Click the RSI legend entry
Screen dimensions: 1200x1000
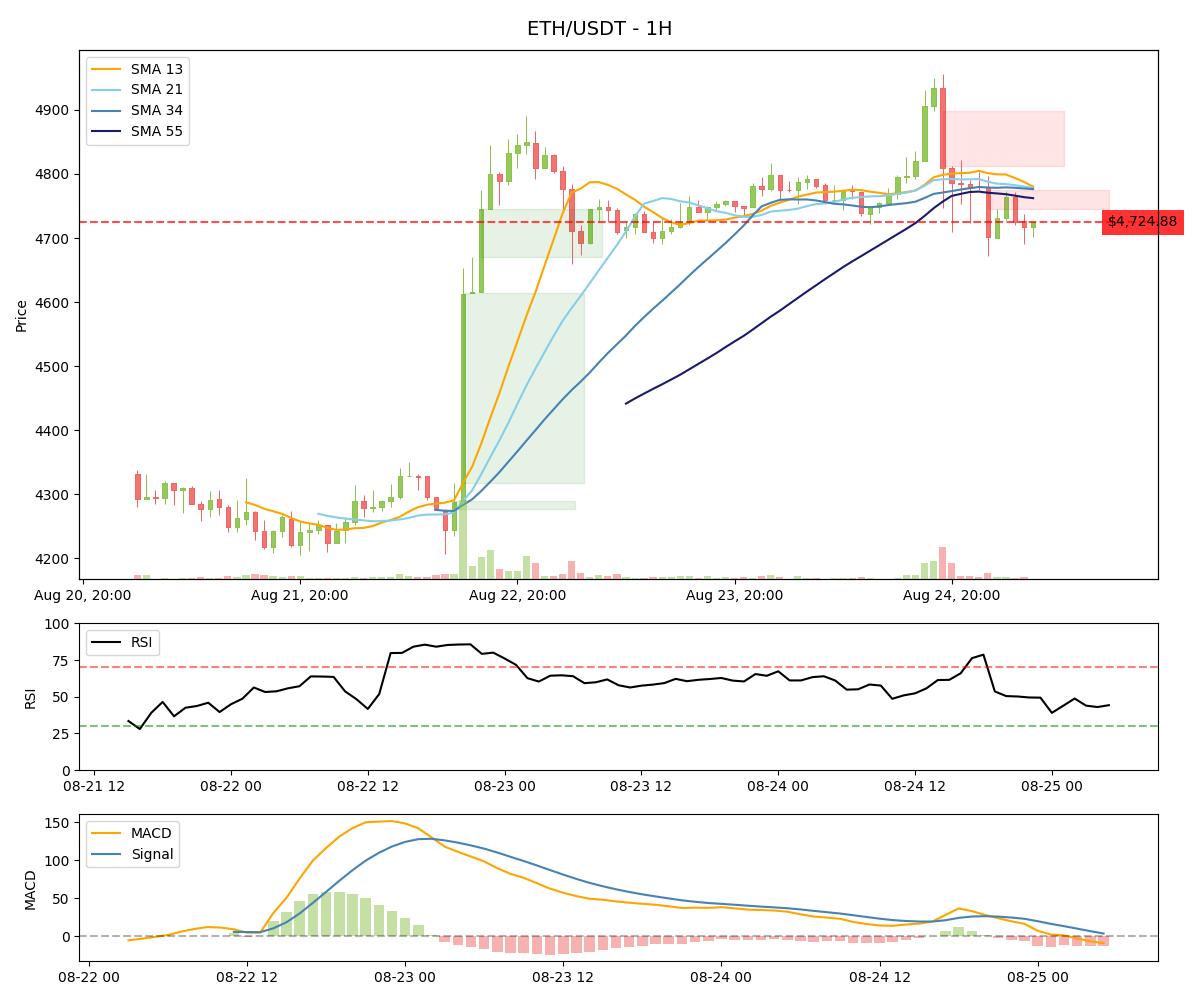point(122,642)
